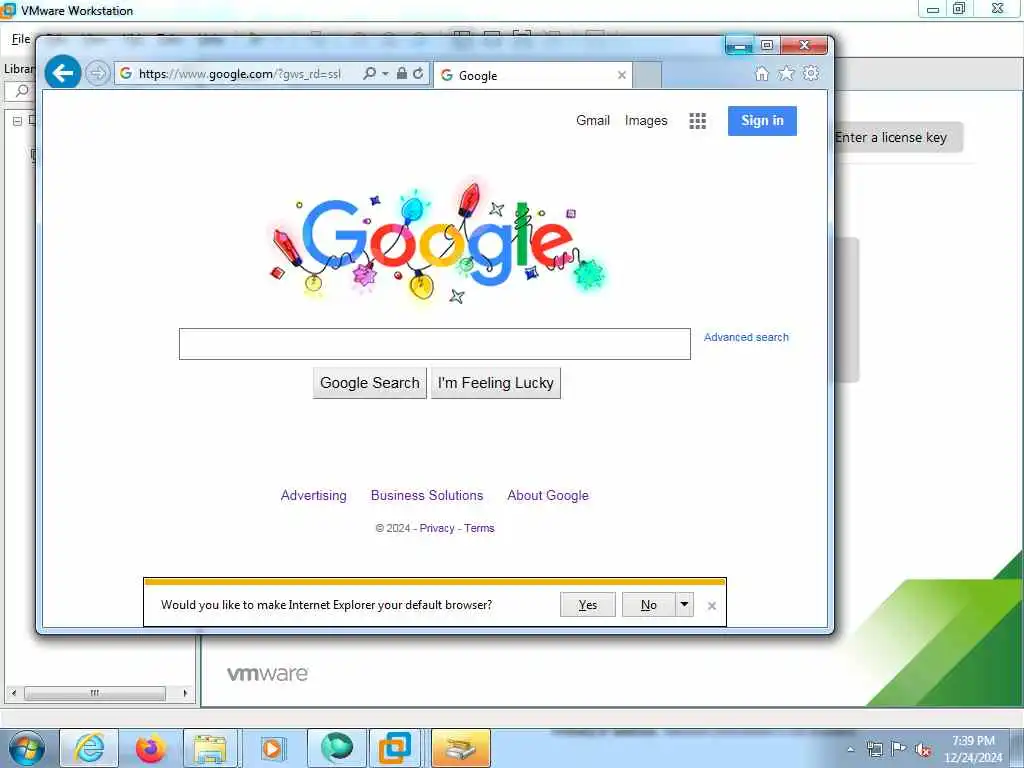Collapse the VMware library tree node
Viewport: 1024px width, 768px height.
pos(18,121)
